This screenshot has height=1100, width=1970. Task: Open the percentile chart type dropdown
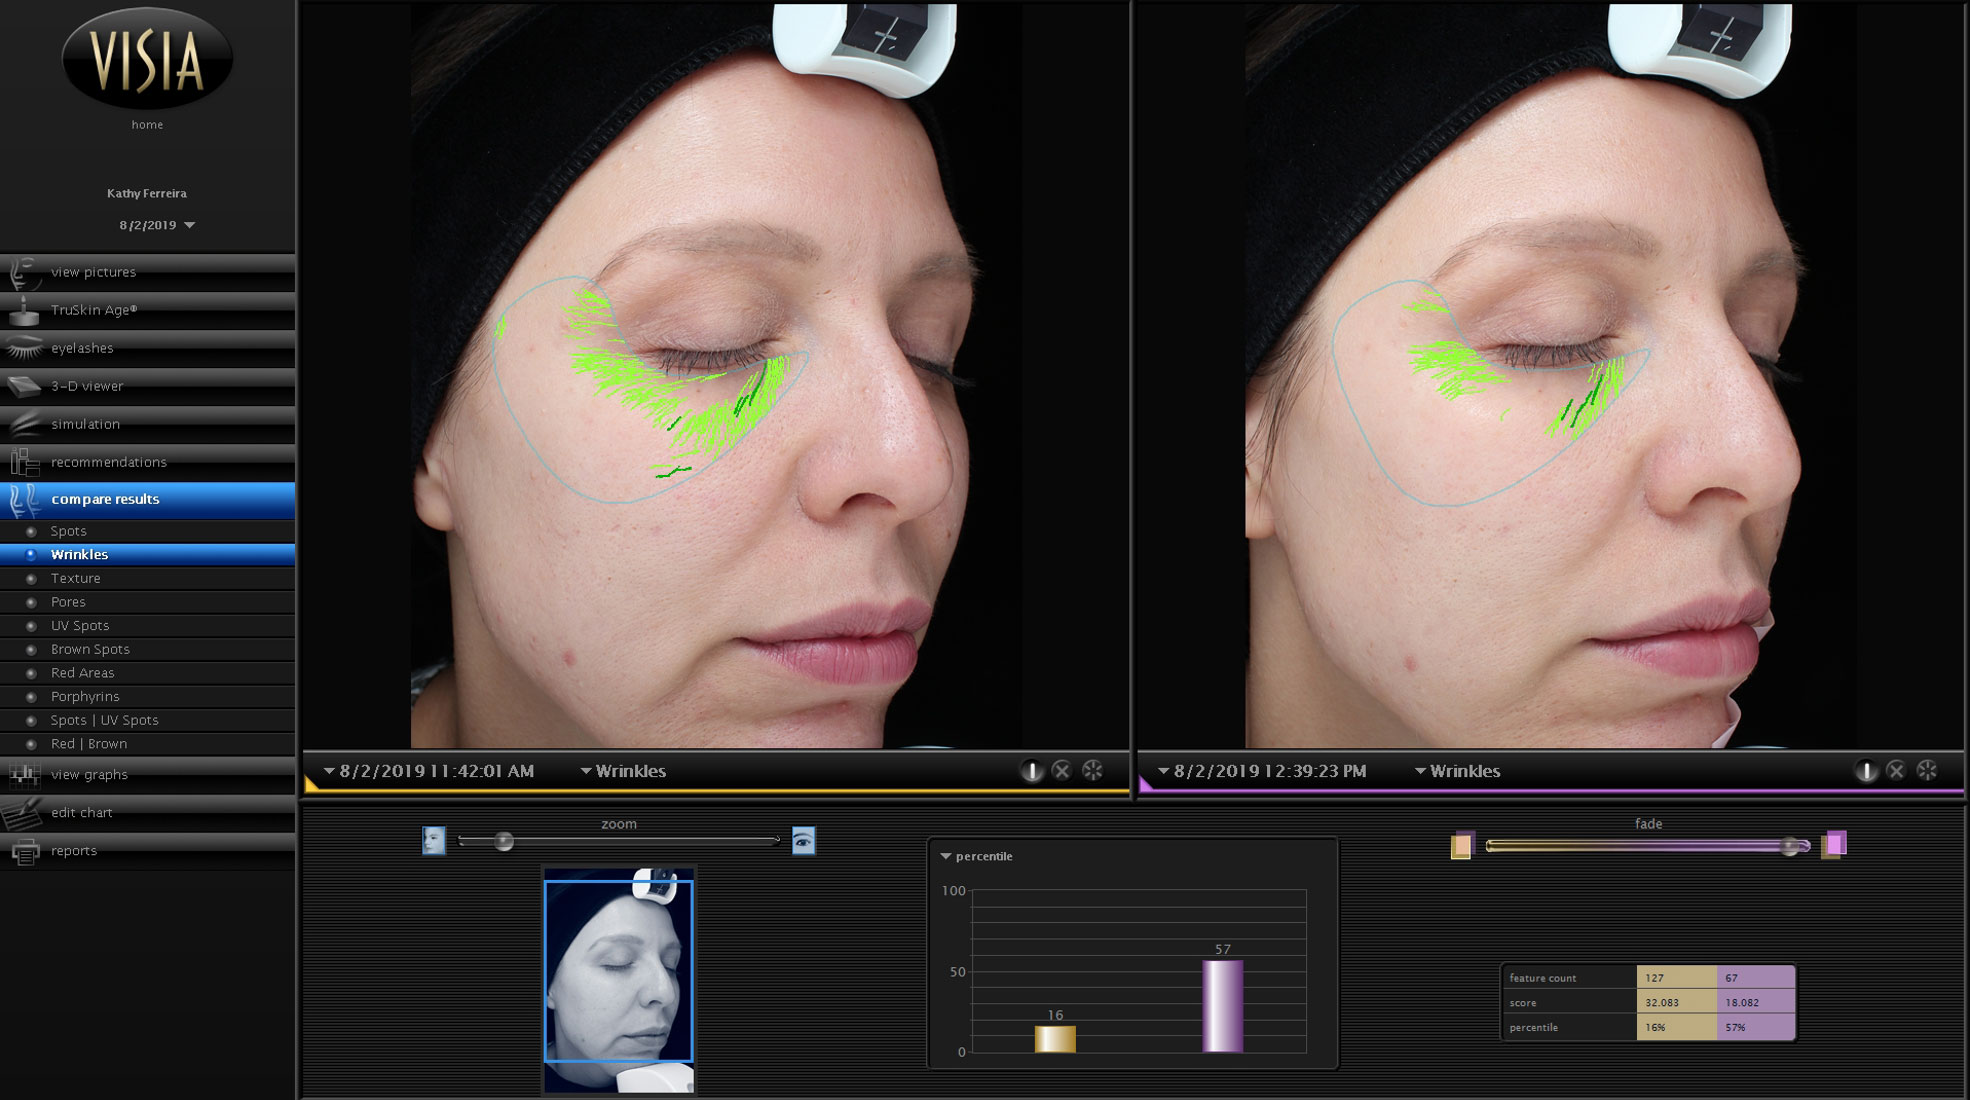coord(976,856)
